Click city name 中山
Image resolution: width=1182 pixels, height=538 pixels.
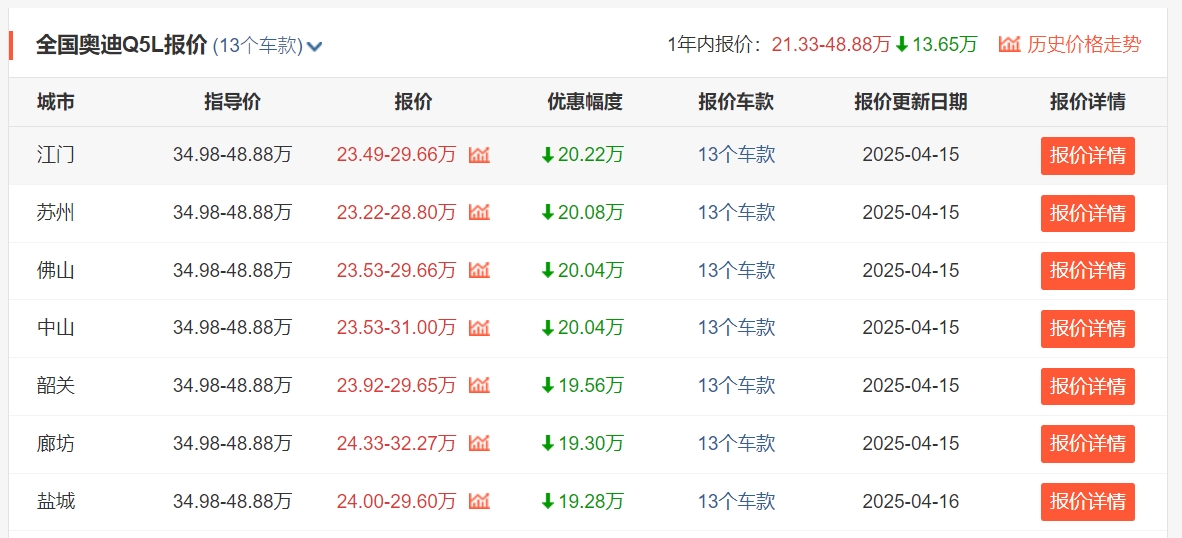click(56, 328)
